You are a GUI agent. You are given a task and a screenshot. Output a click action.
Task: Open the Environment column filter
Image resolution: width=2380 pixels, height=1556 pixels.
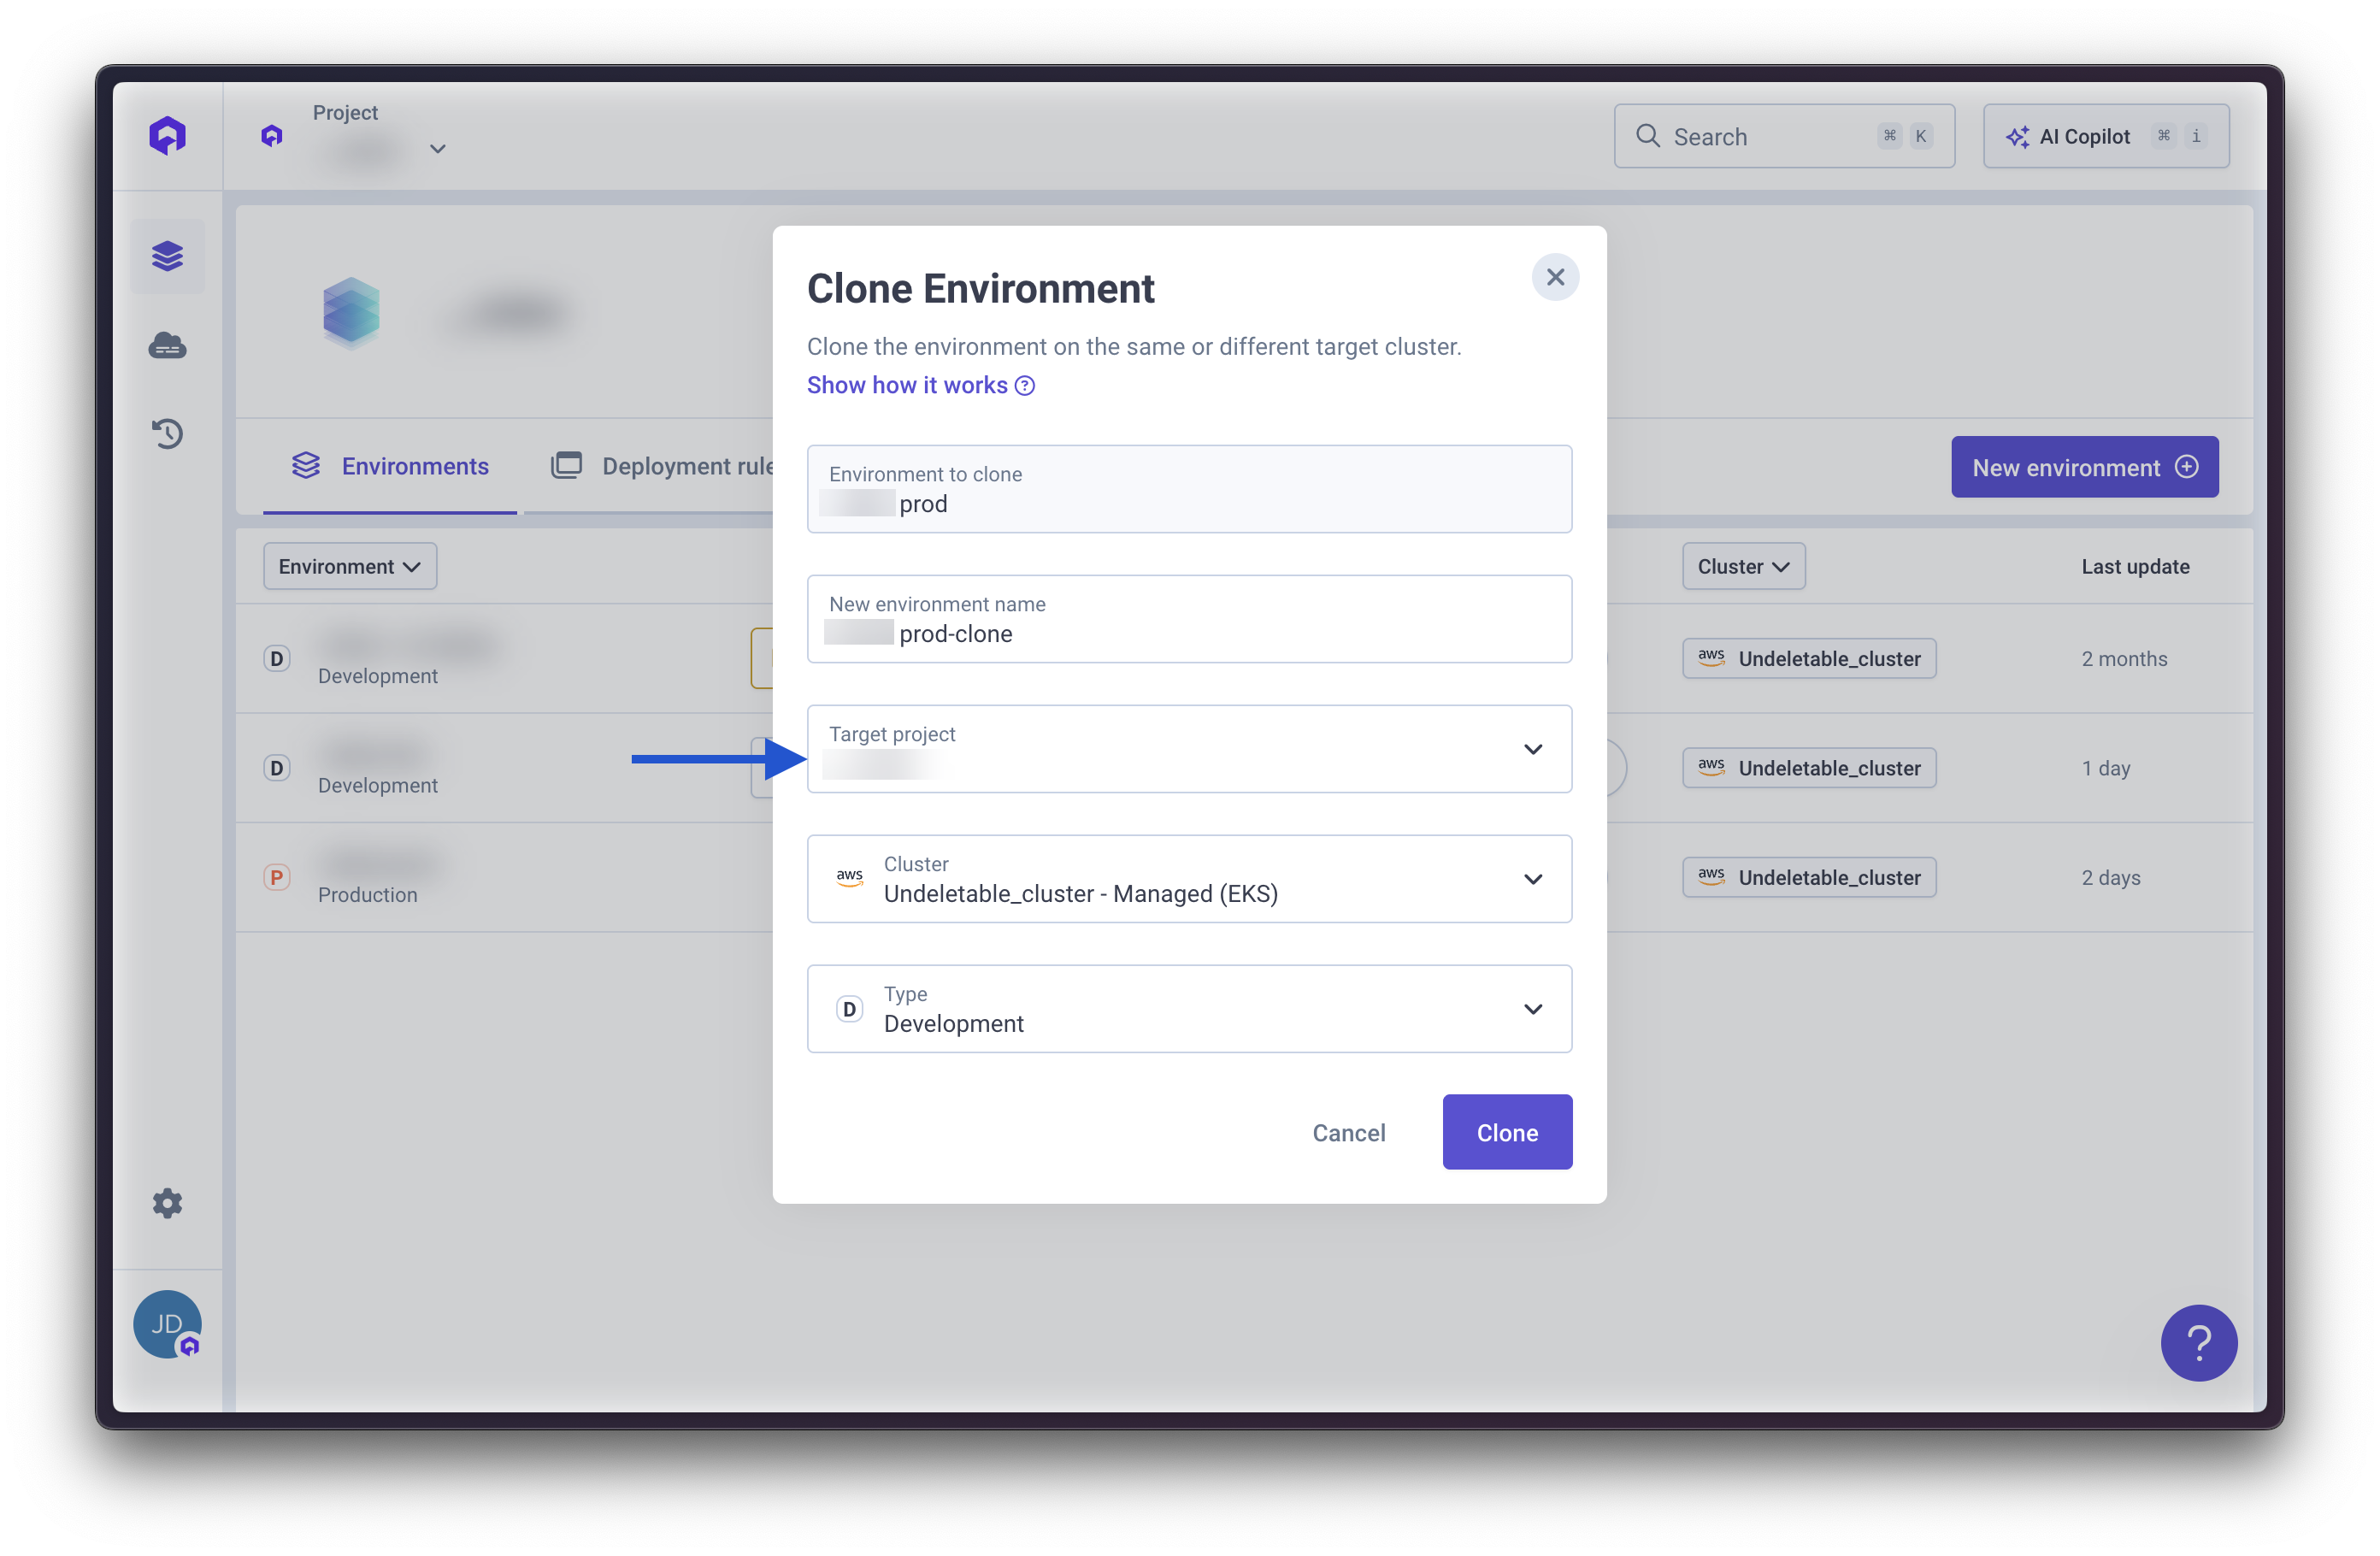[349, 566]
